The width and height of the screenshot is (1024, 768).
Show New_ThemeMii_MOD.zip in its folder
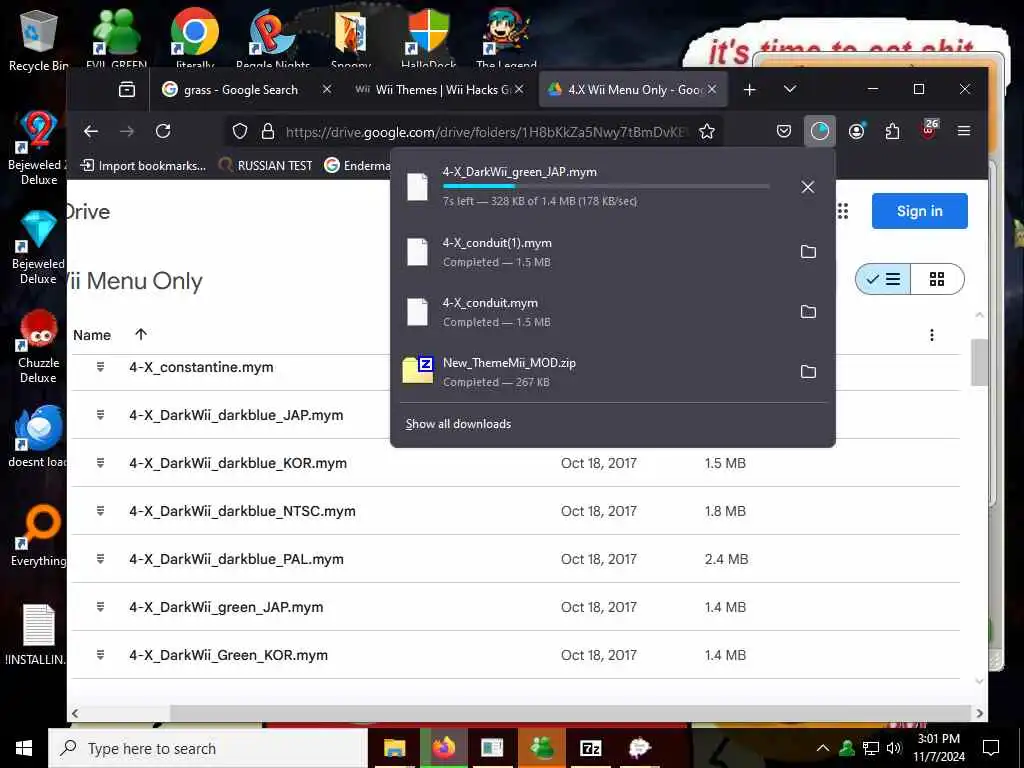808,372
